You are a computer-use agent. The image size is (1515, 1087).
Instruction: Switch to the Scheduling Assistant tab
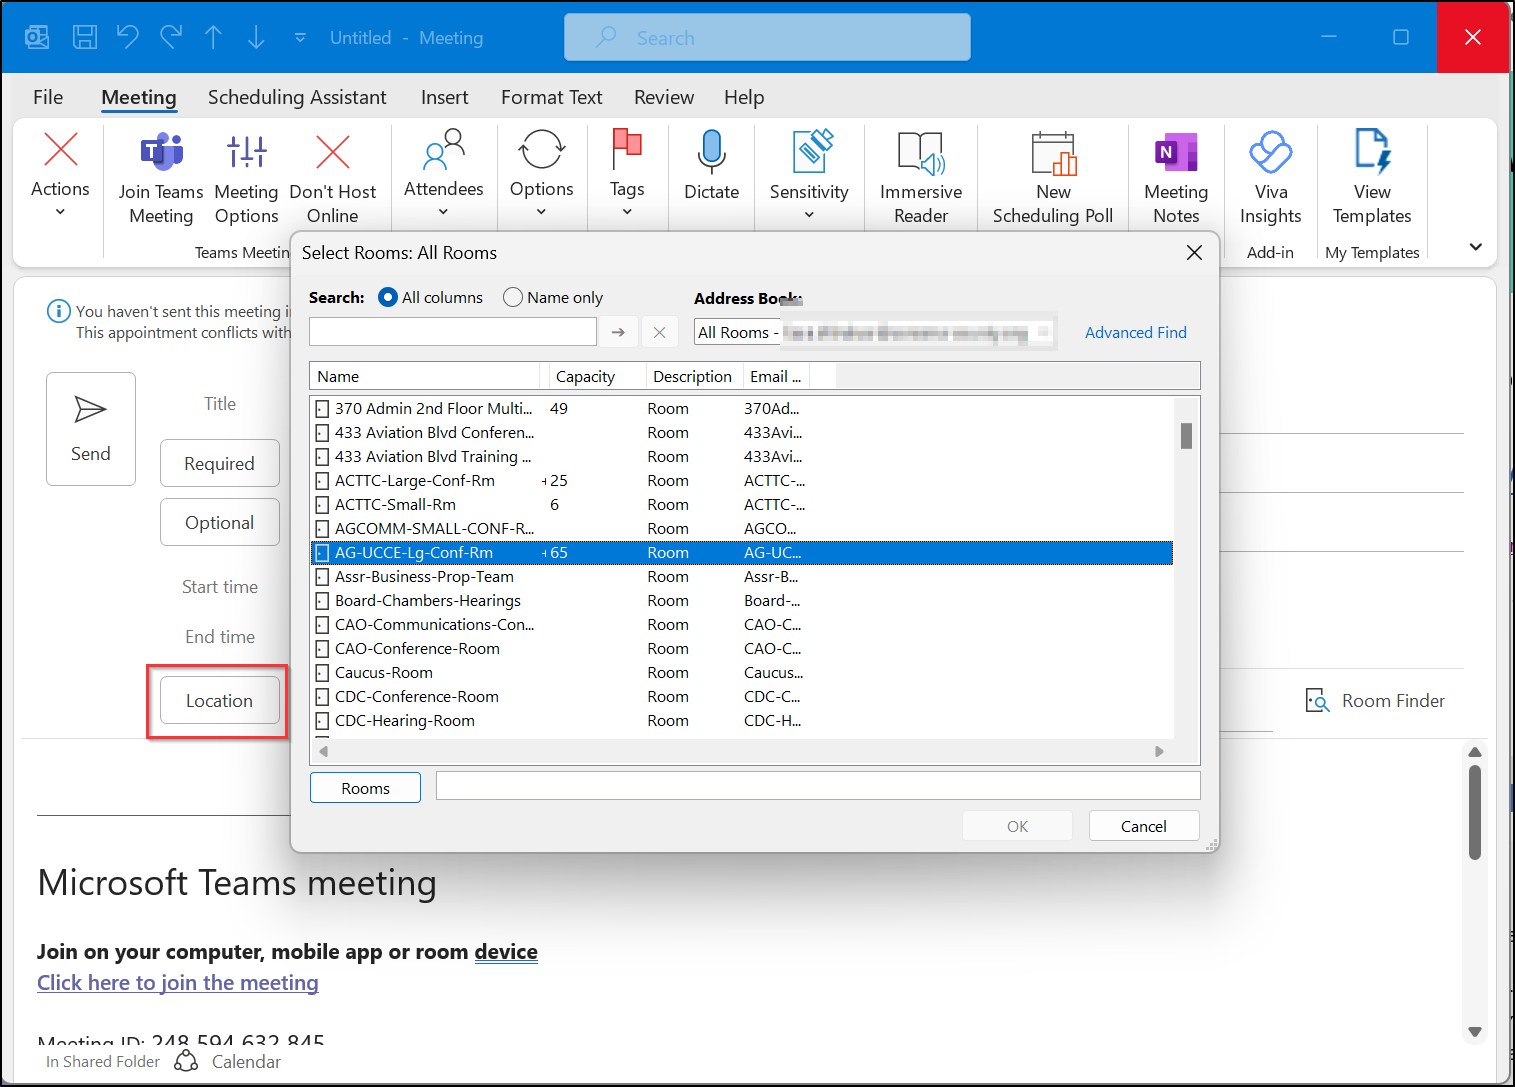click(x=297, y=97)
